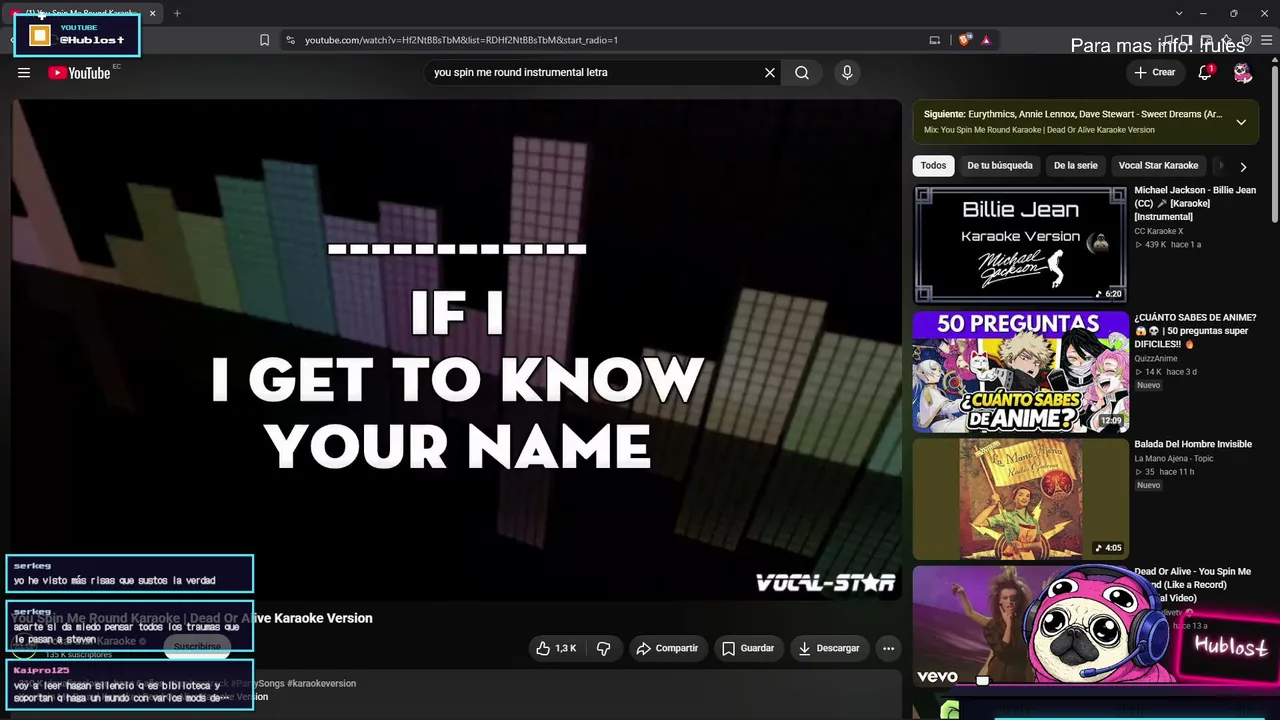The image size is (1280, 720).
Task: Click the karaoke video player
Action: (457, 350)
